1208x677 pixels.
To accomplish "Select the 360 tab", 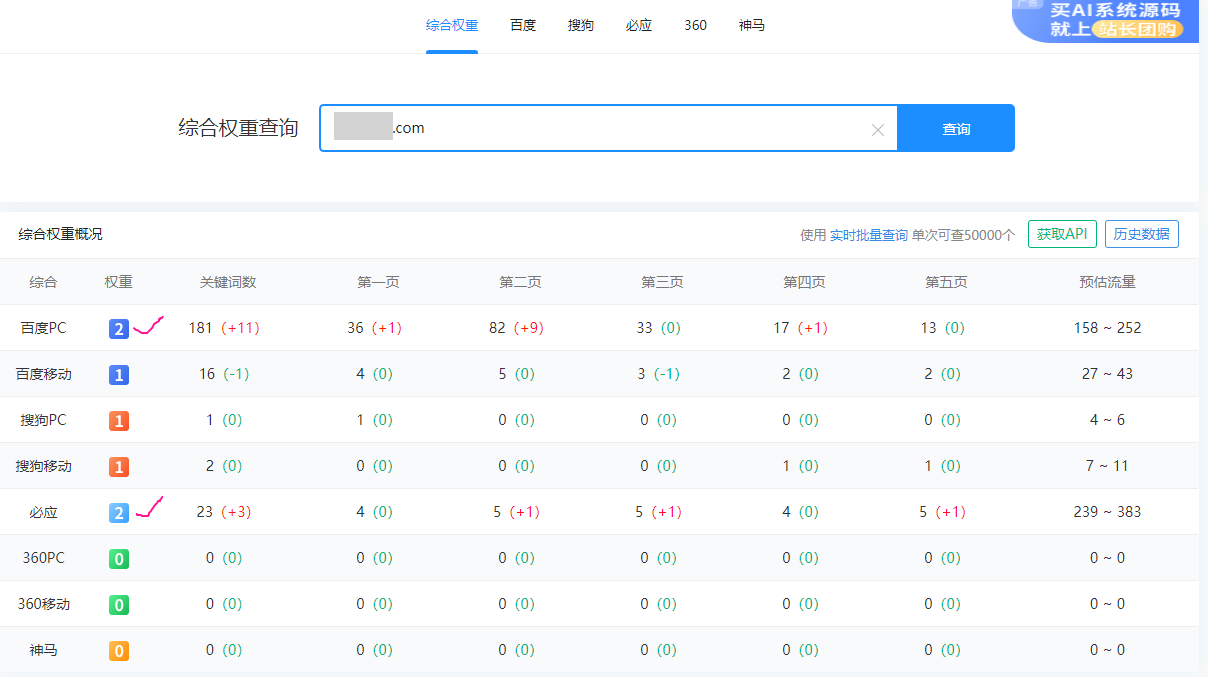I will [x=695, y=25].
